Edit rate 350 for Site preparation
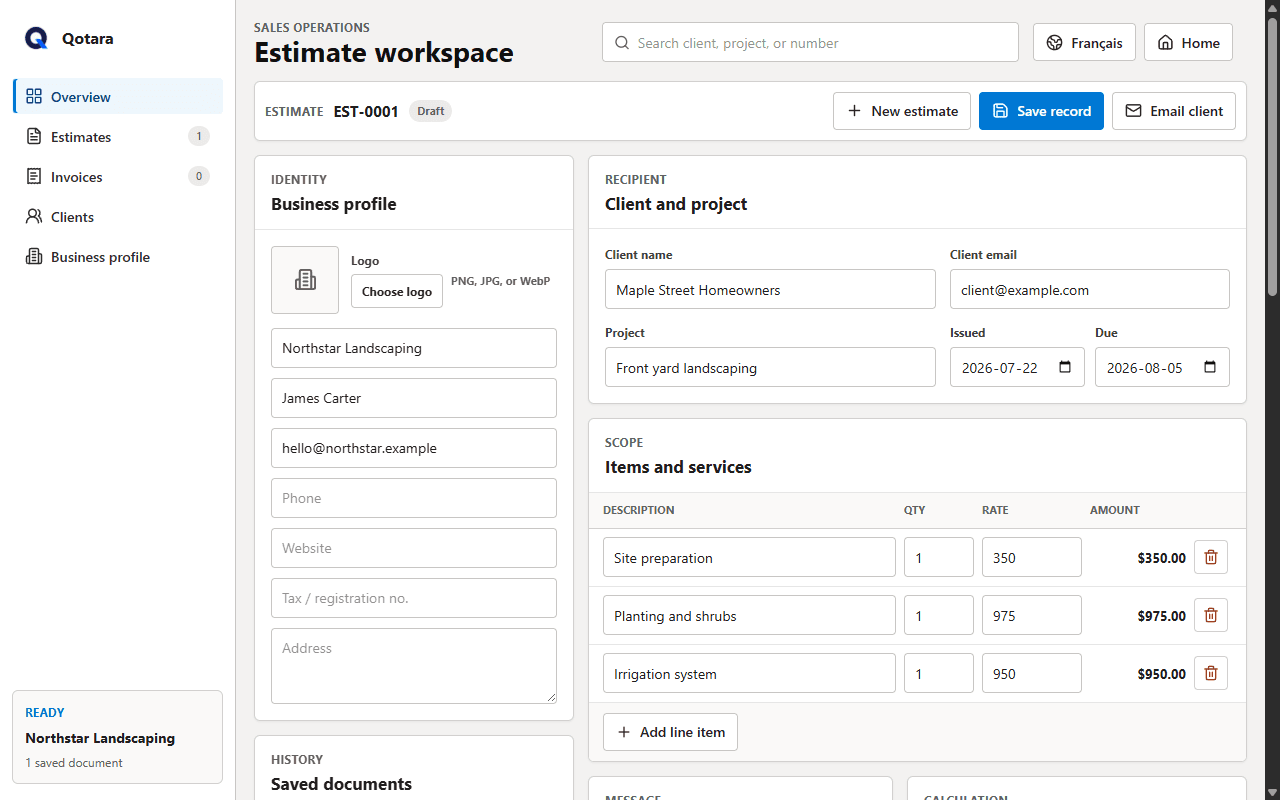This screenshot has width=1280, height=800. click(1032, 557)
